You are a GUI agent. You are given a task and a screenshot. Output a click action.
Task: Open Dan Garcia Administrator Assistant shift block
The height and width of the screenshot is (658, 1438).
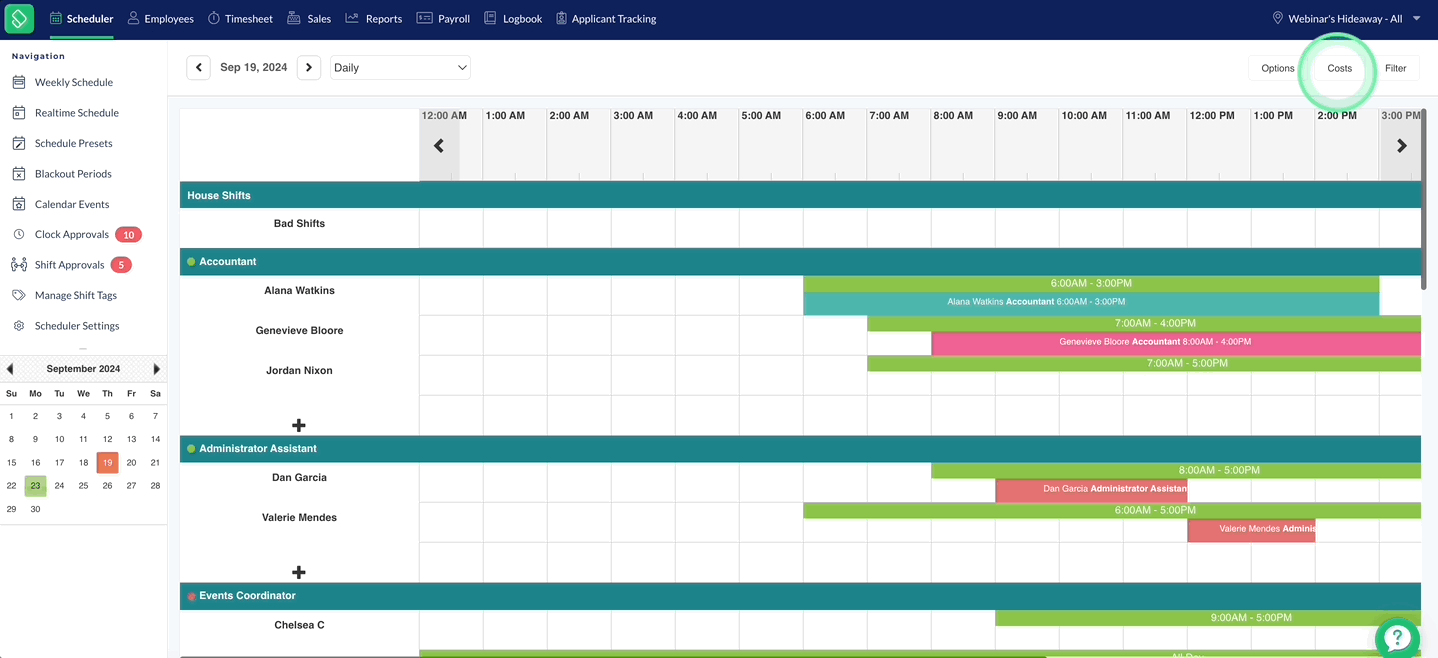point(1091,490)
